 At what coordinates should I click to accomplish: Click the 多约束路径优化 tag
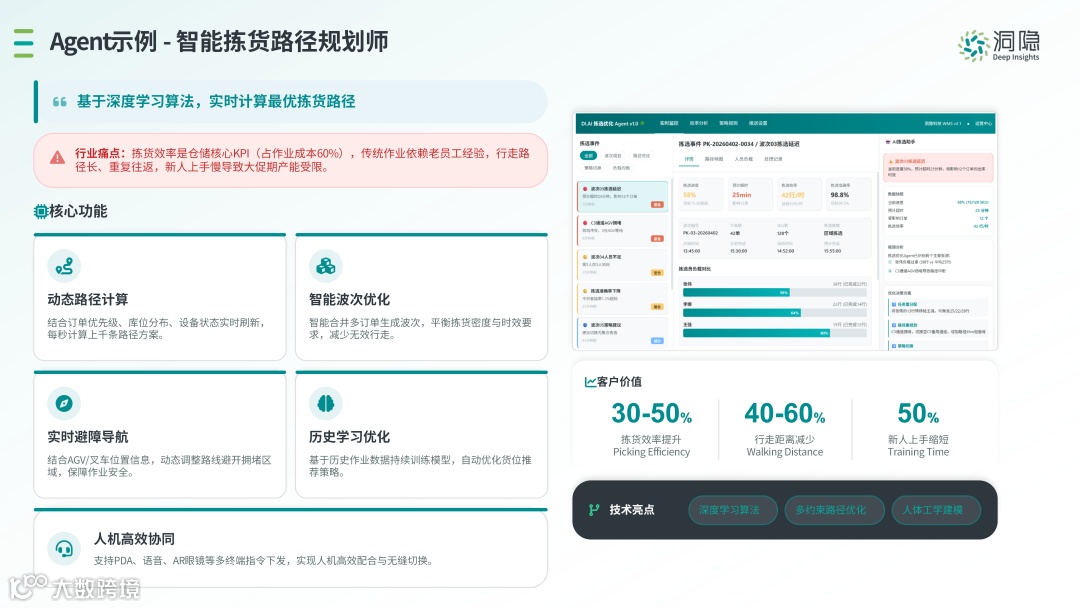(834, 510)
